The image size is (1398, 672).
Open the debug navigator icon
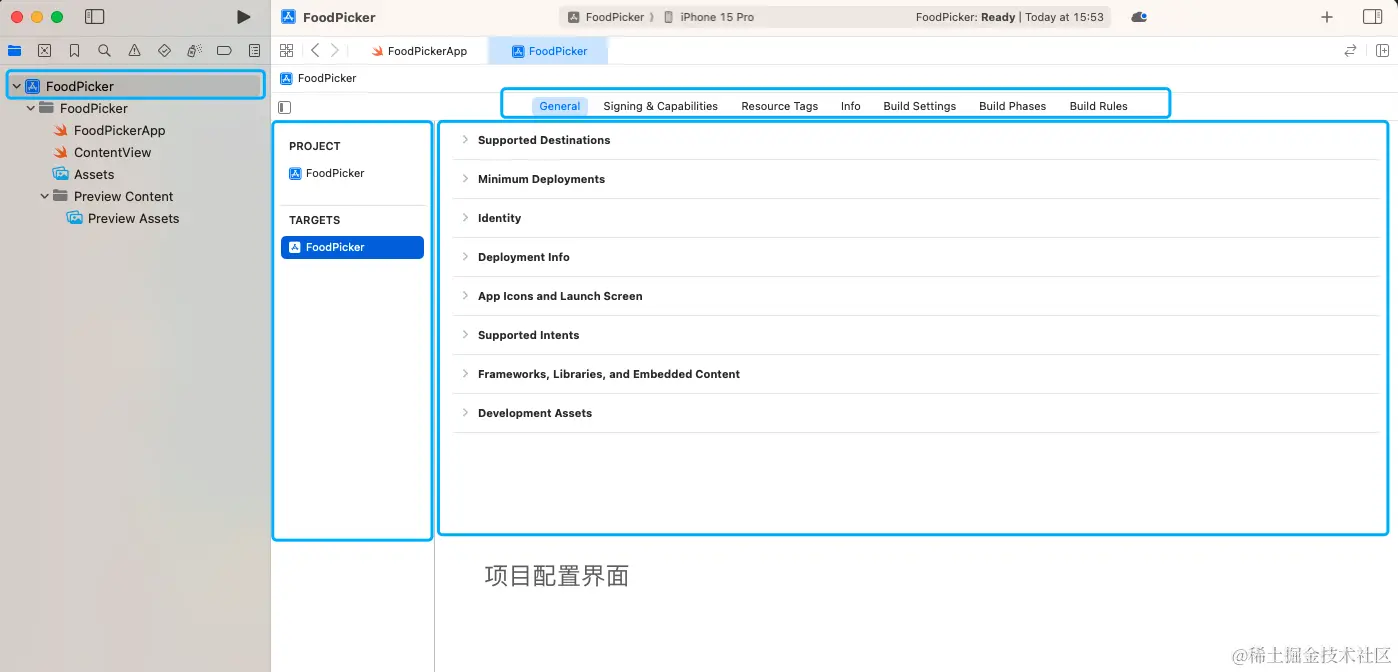click(x=194, y=50)
